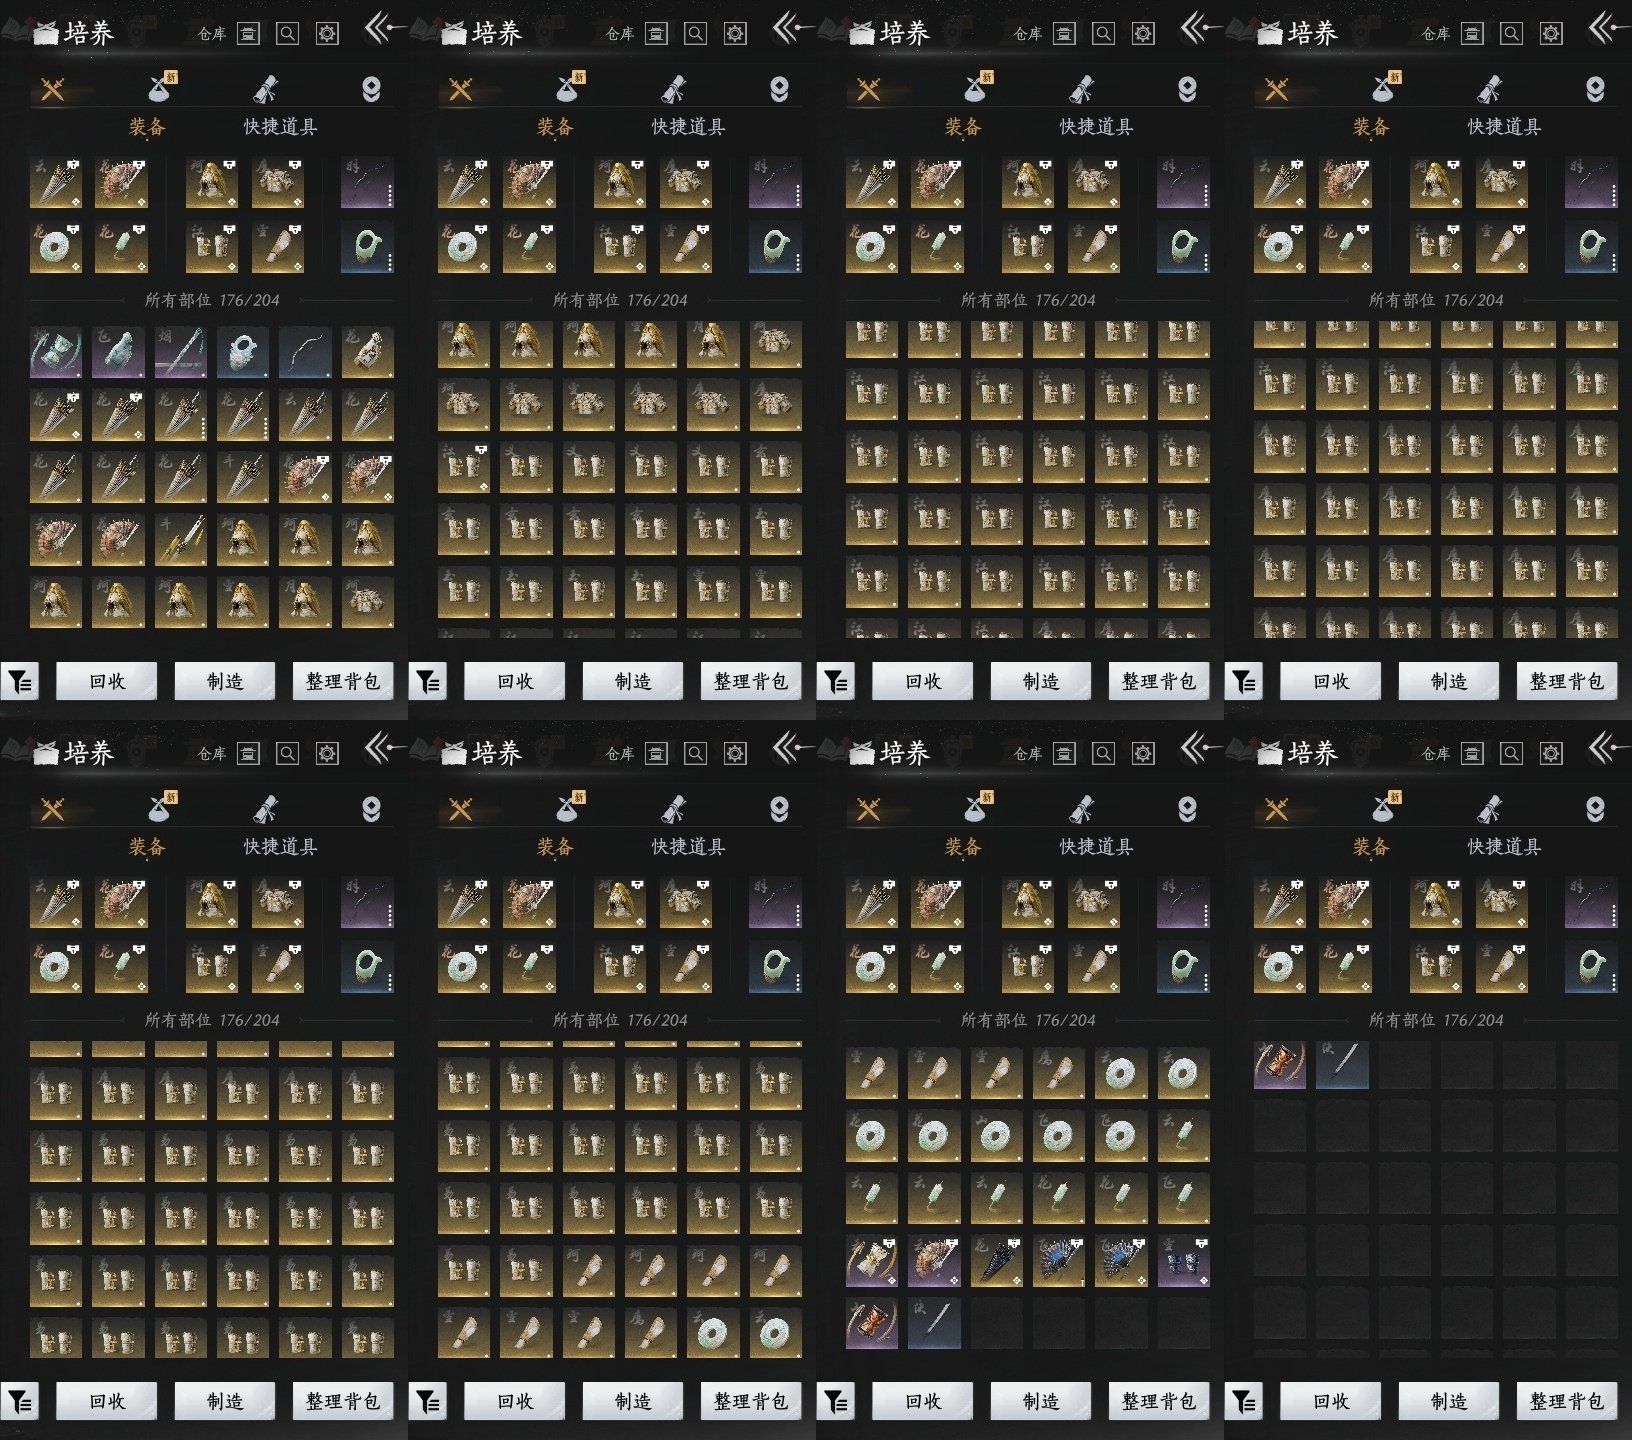Select the stacked coins category icon in the top-left panel
1632x1440 pixels.
pyautogui.click(x=371, y=90)
